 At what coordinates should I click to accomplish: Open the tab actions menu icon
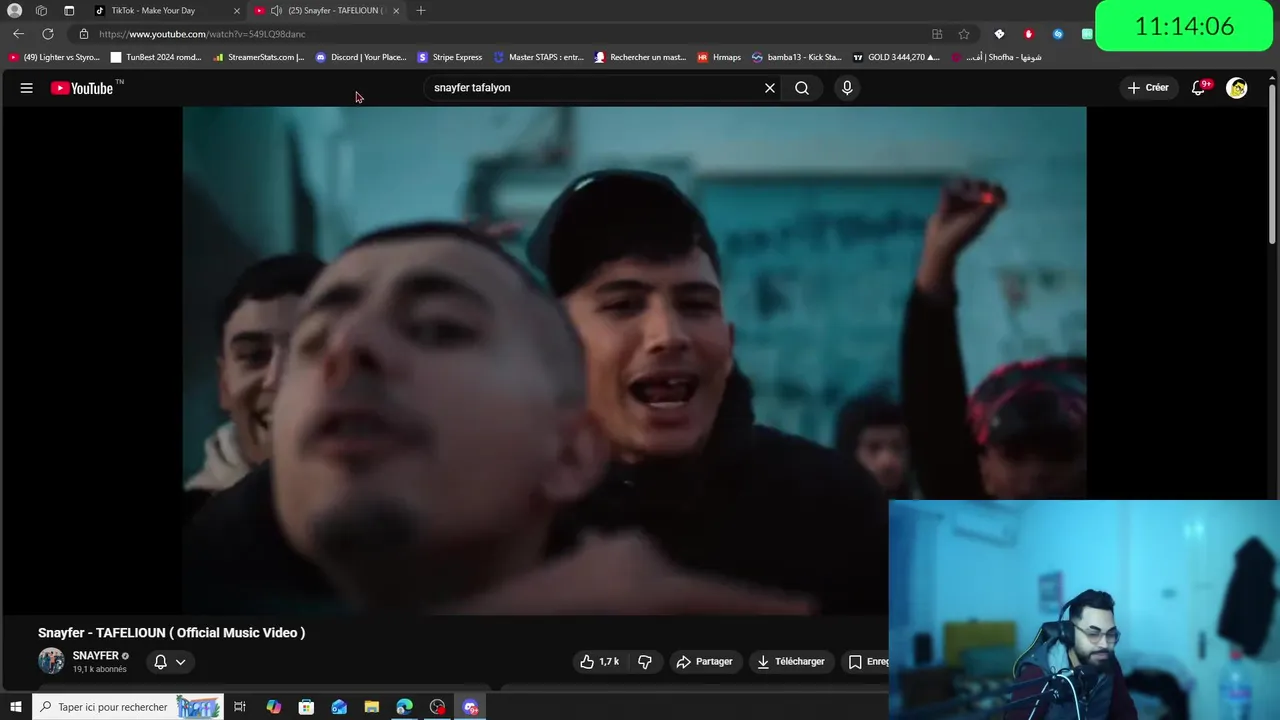coord(69,10)
